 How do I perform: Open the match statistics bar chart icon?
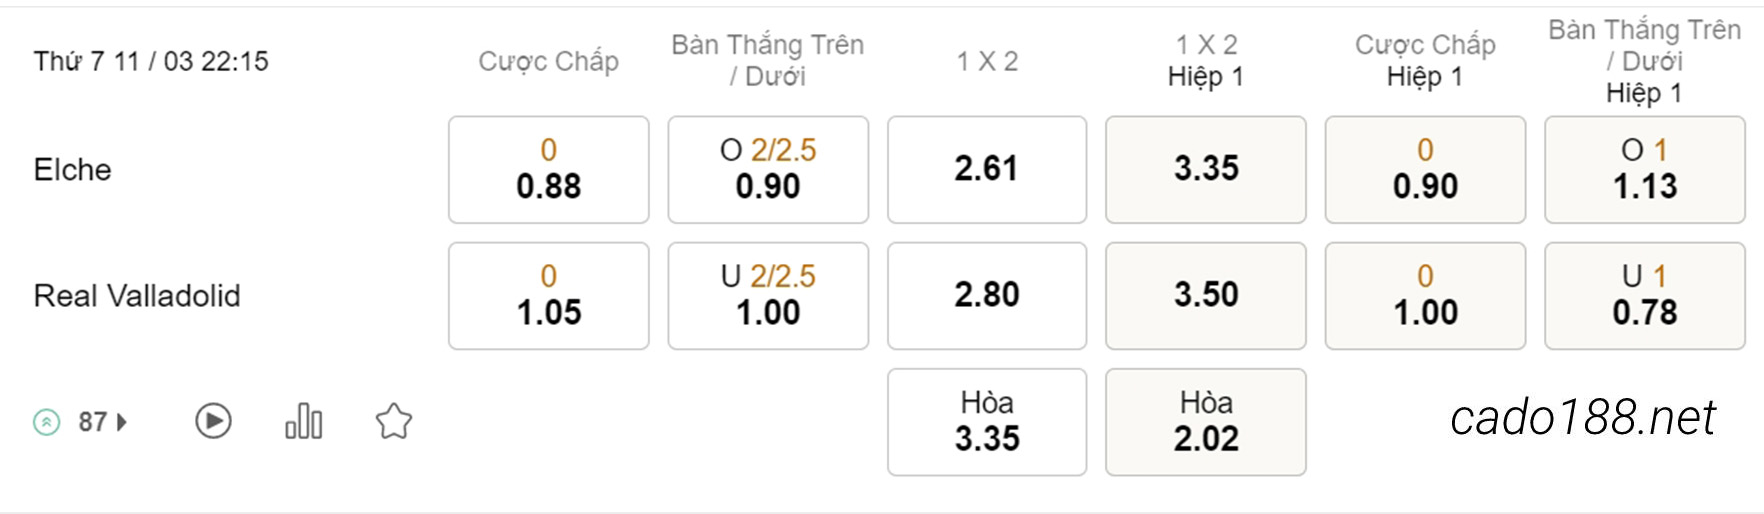303,421
